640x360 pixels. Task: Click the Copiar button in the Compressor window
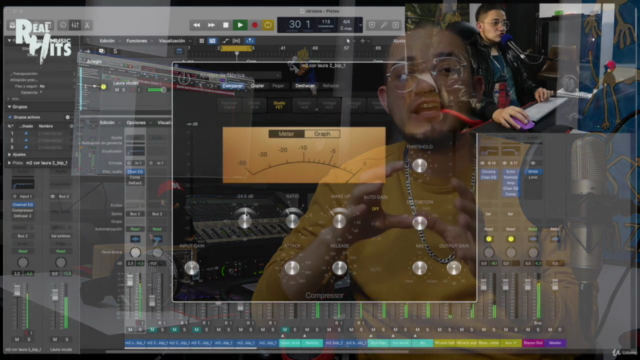click(257, 86)
